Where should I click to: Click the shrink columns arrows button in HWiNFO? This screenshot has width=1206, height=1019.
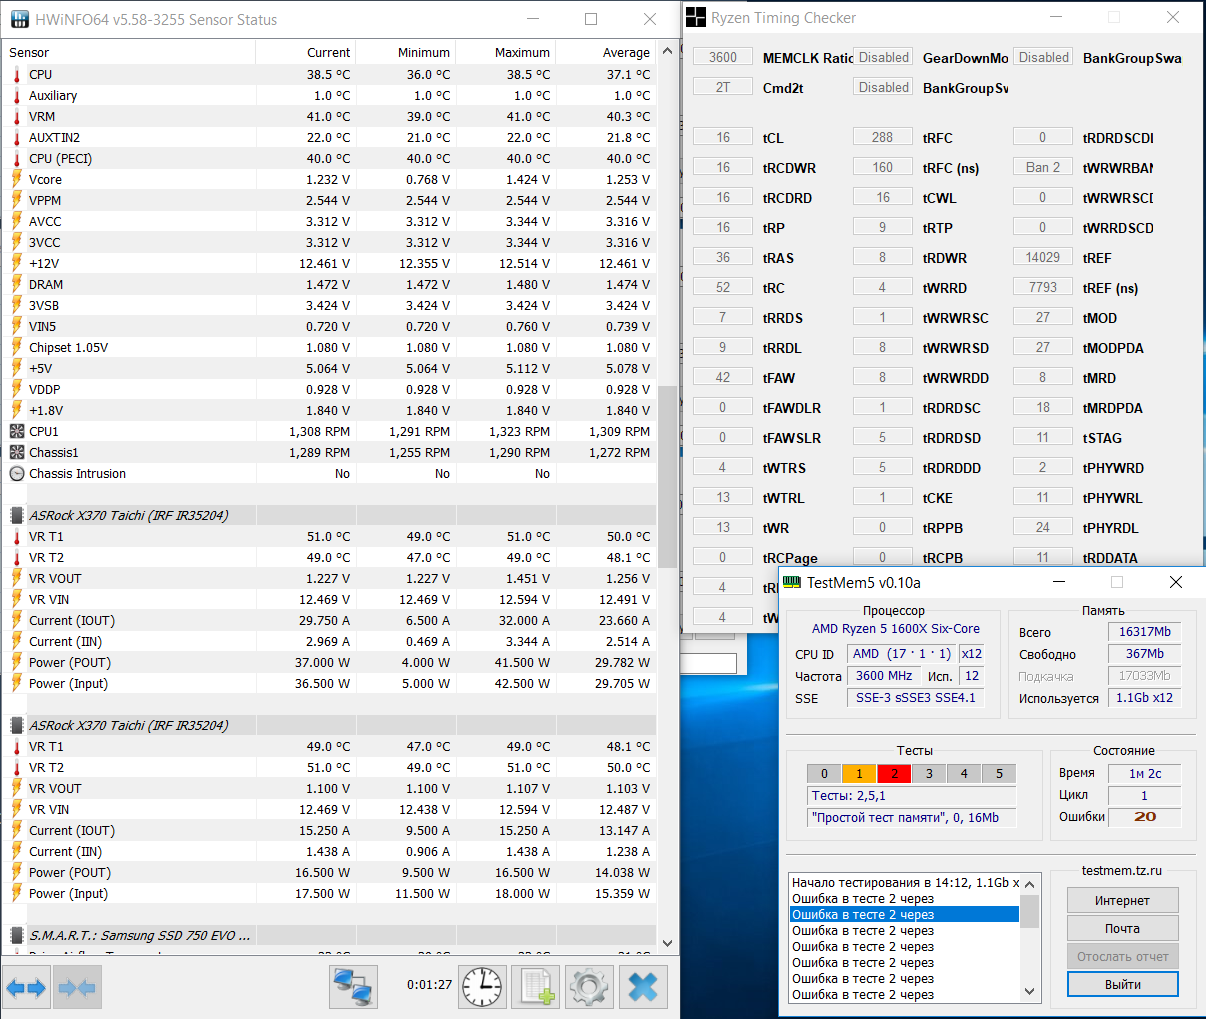click(77, 988)
